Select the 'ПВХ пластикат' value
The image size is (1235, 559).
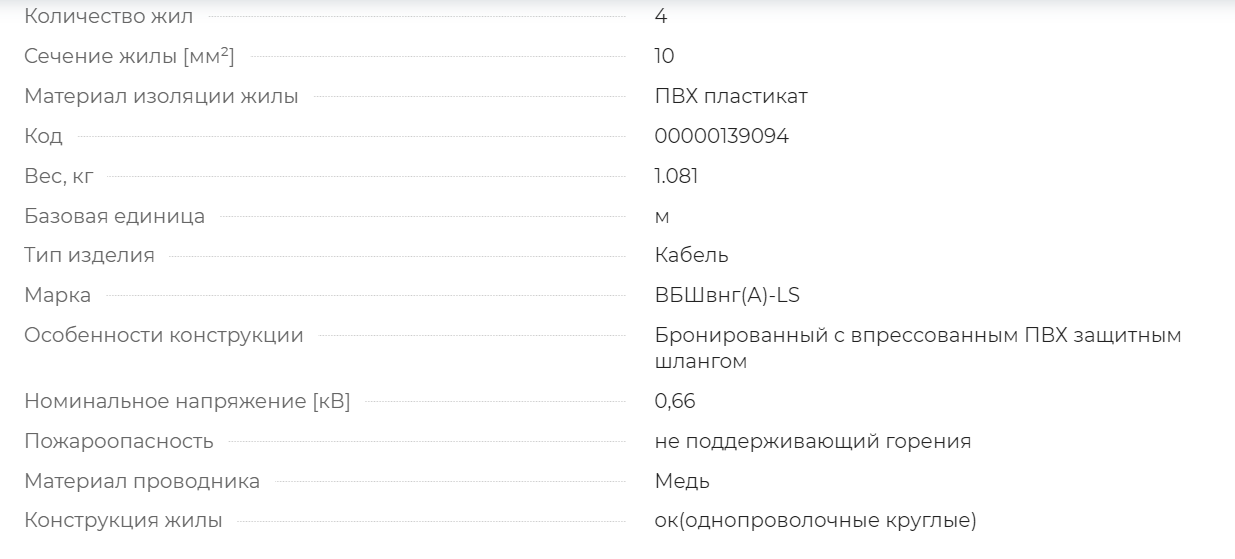click(731, 96)
